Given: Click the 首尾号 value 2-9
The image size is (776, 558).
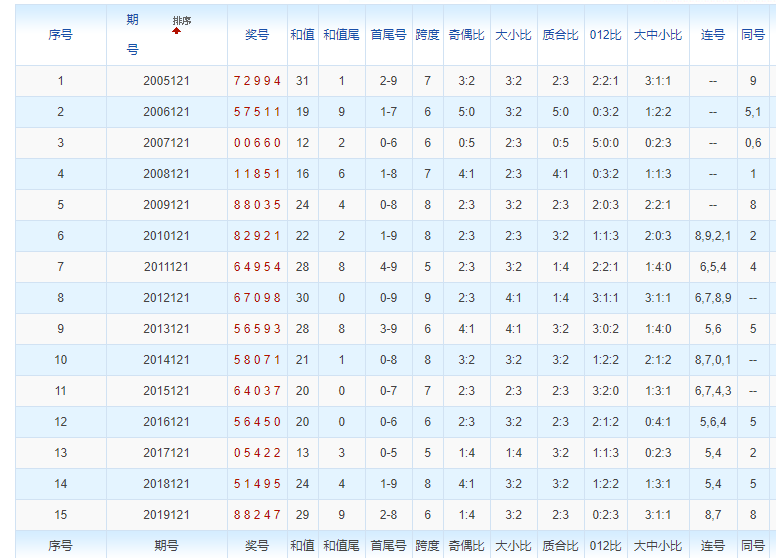Looking at the screenshot, I should click(388, 81).
